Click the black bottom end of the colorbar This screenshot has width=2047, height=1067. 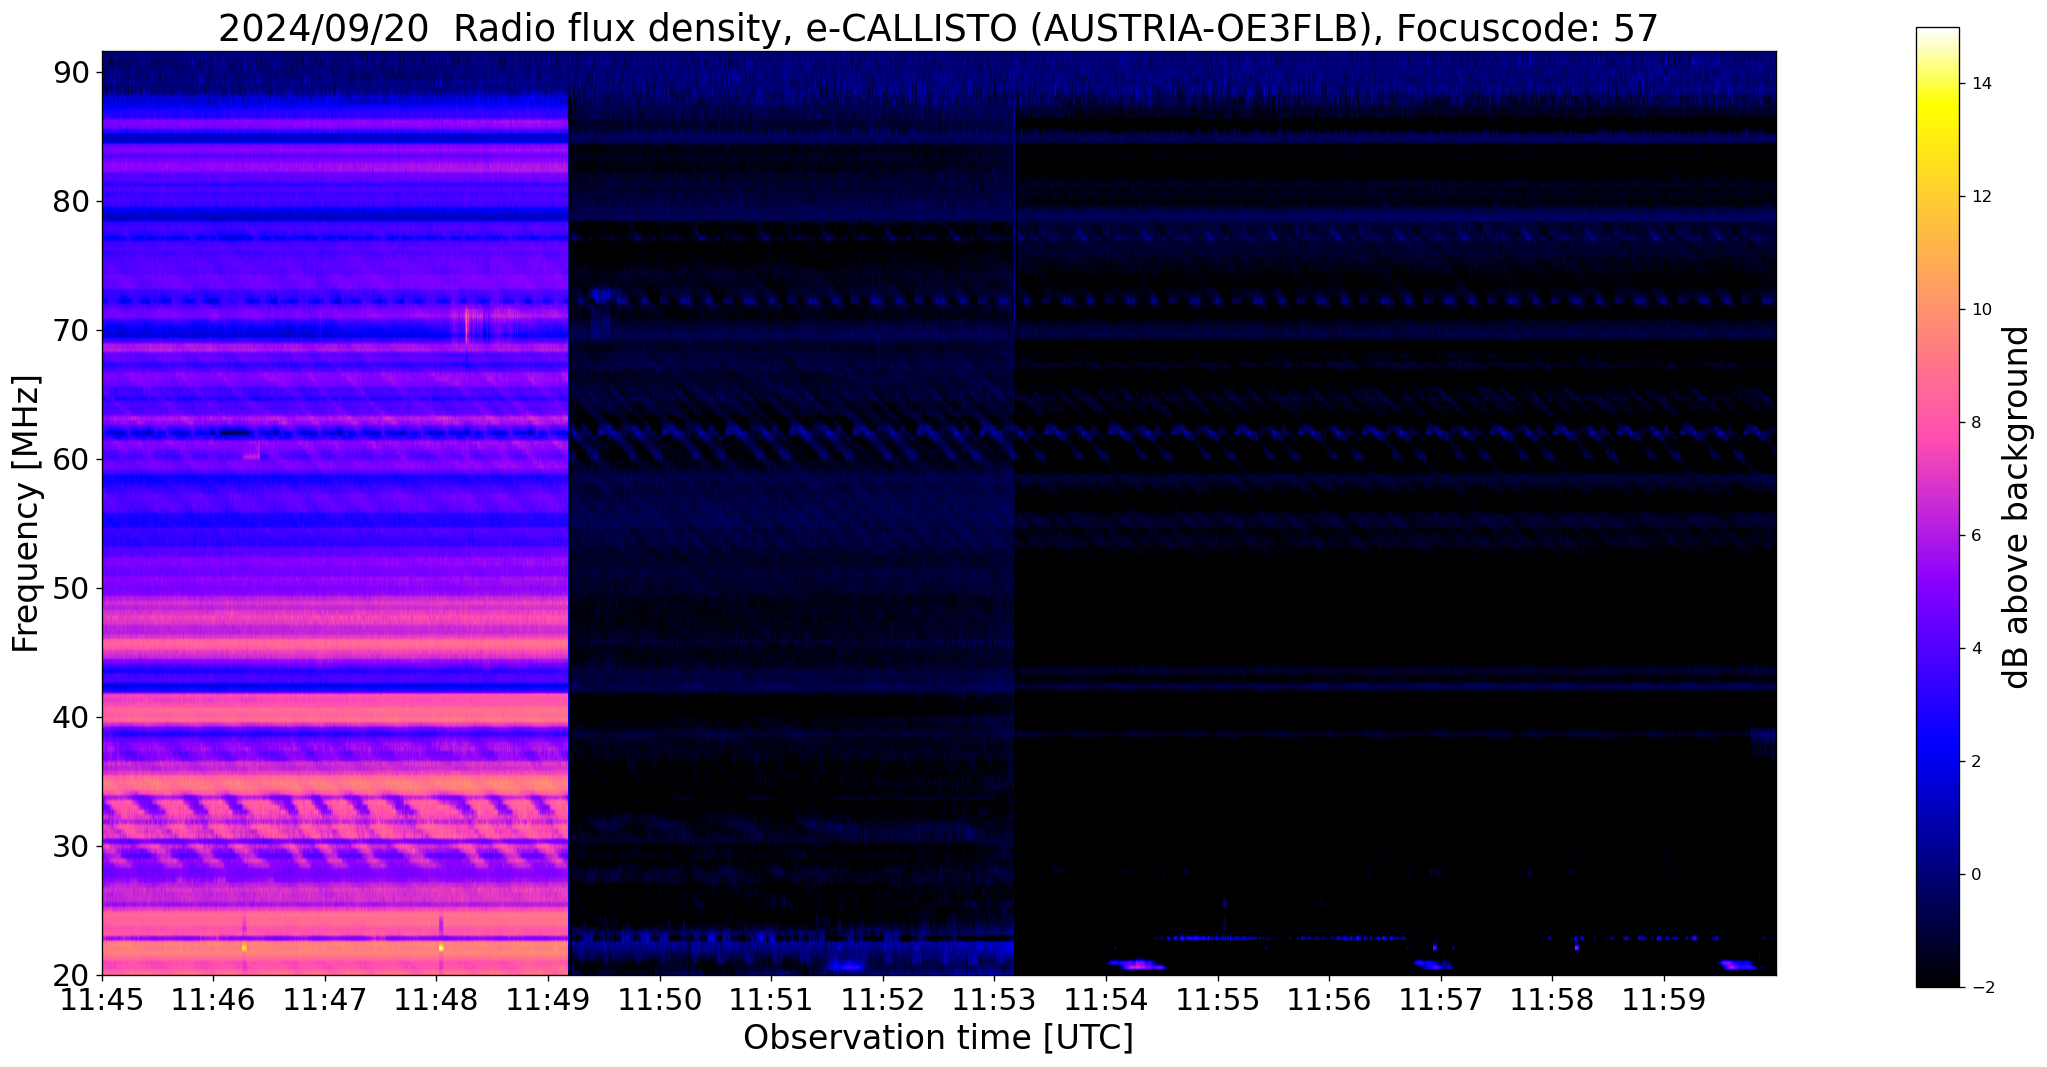pyautogui.click(x=1937, y=980)
